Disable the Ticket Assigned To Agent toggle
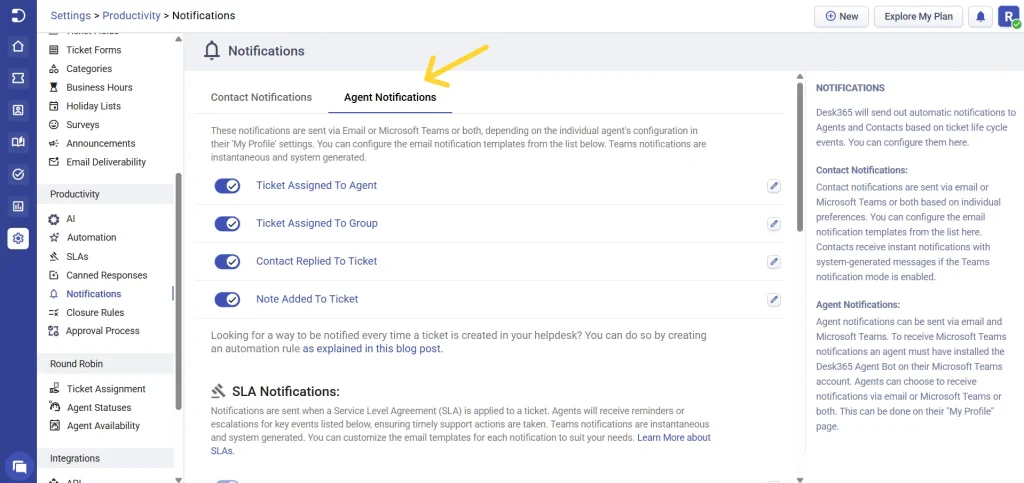The image size is (1024, 483). tap(227, 186)
